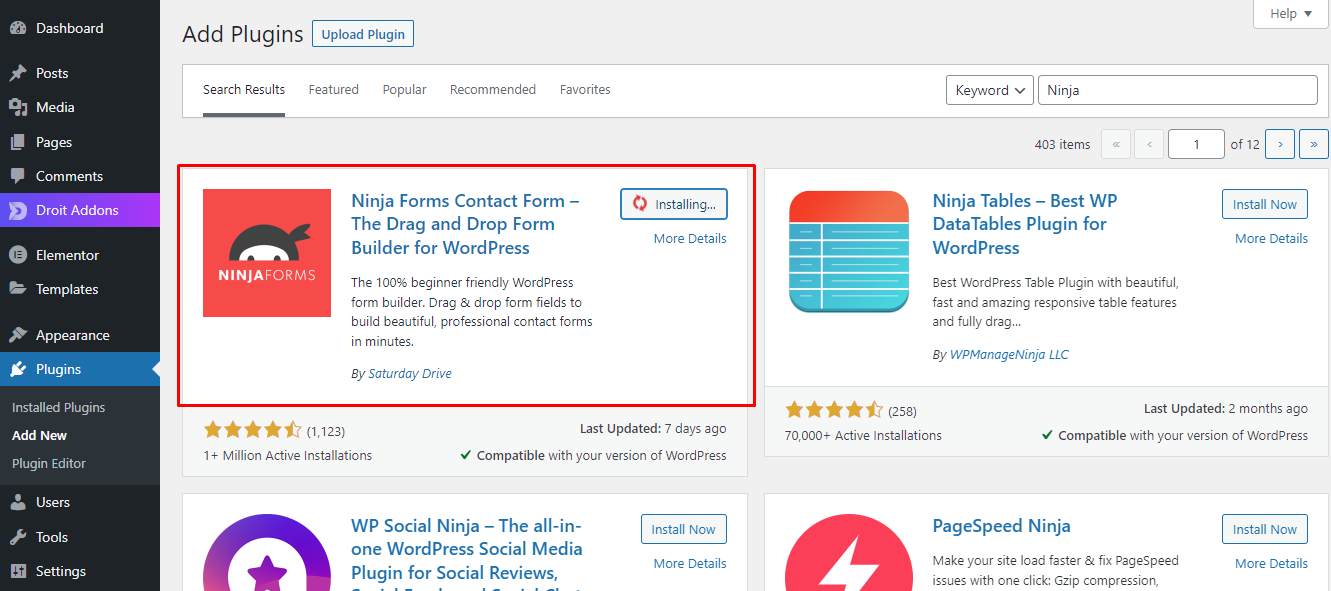The height and width of the screenshot is (591, 1331).
Task: Expand the Help panel
Action: [x=1291, y=14]
